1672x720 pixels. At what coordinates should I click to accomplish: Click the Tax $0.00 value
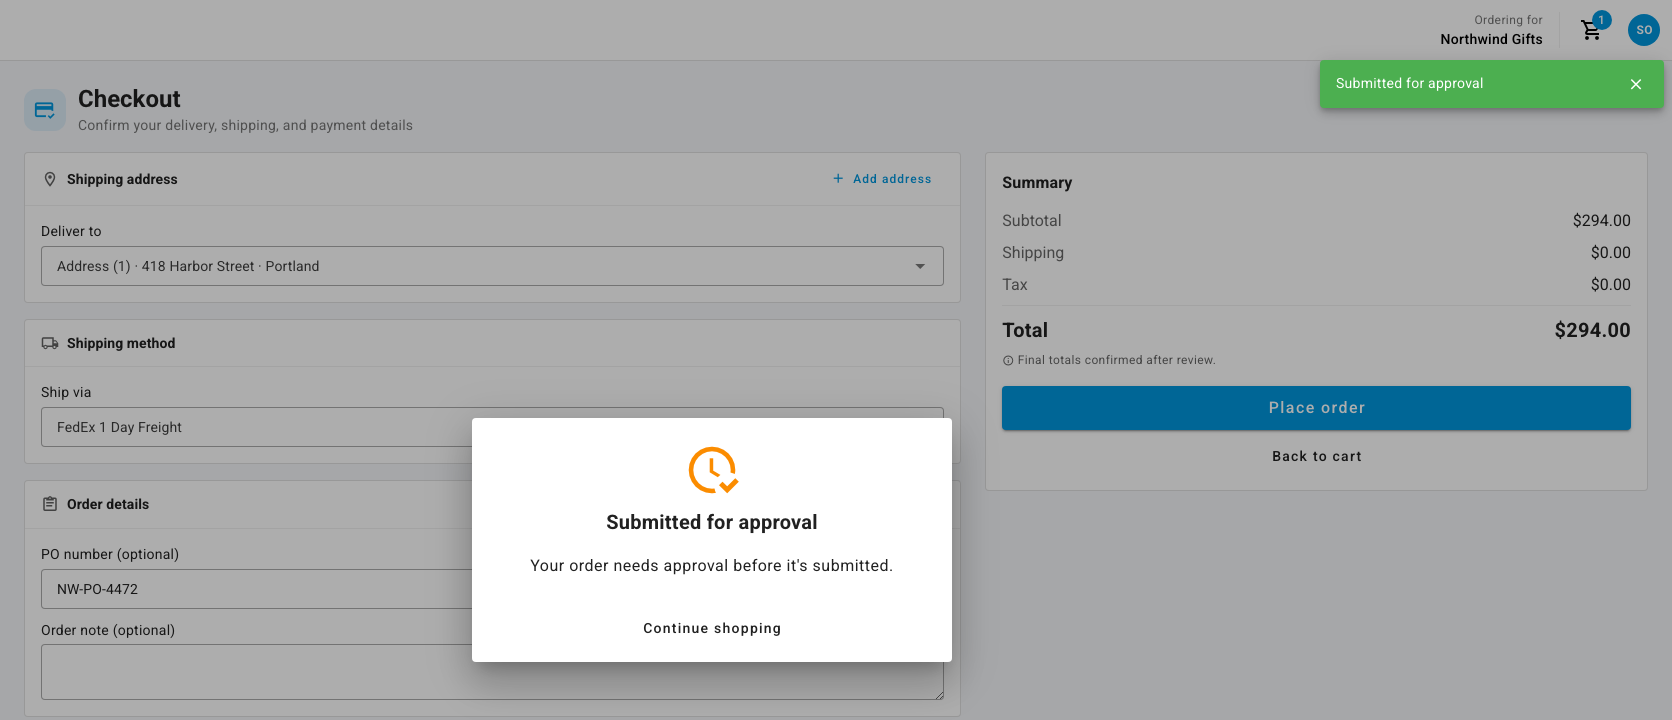pyautogui.click(x=1610, y=285)
